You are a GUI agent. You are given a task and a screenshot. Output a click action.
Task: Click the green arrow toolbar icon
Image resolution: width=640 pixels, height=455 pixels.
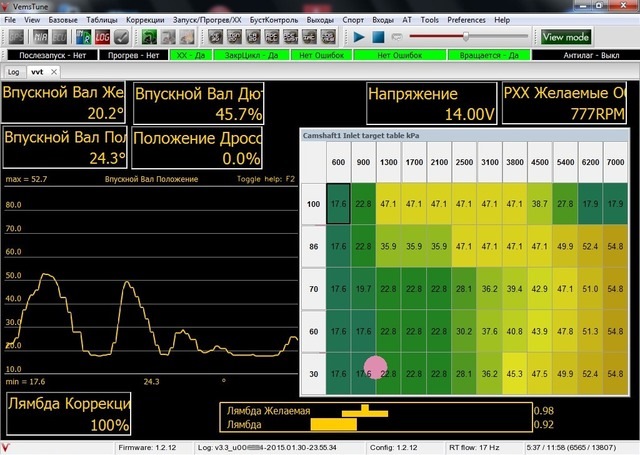(x=149, y=37)
